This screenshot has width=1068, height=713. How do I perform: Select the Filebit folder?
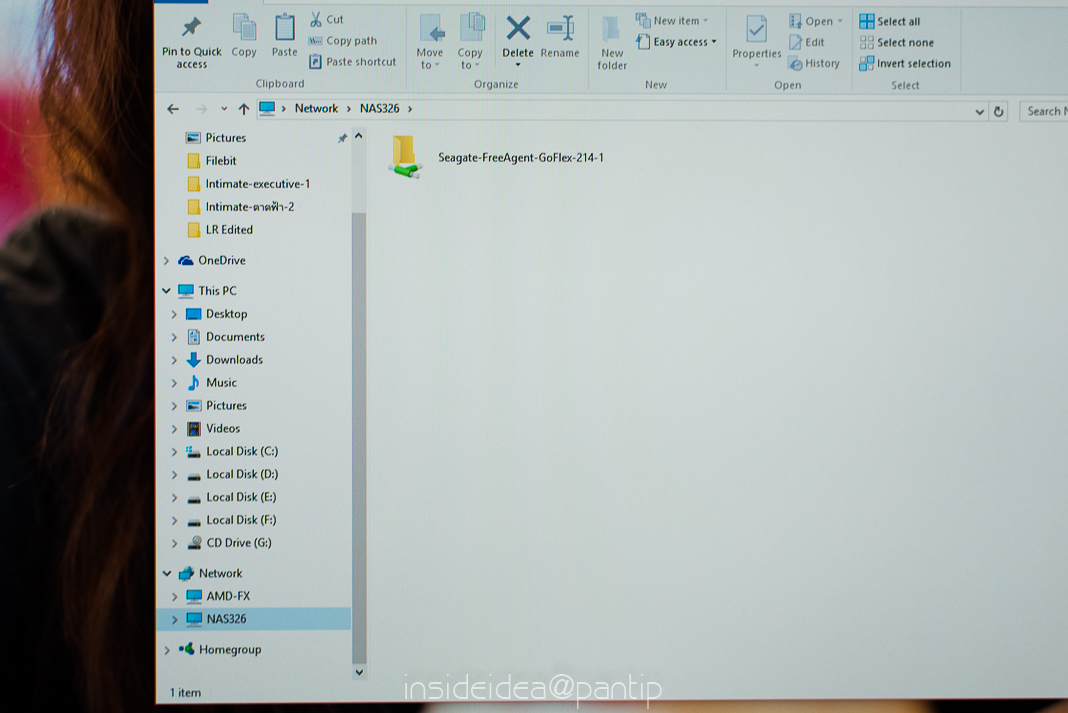click(212, 161)
